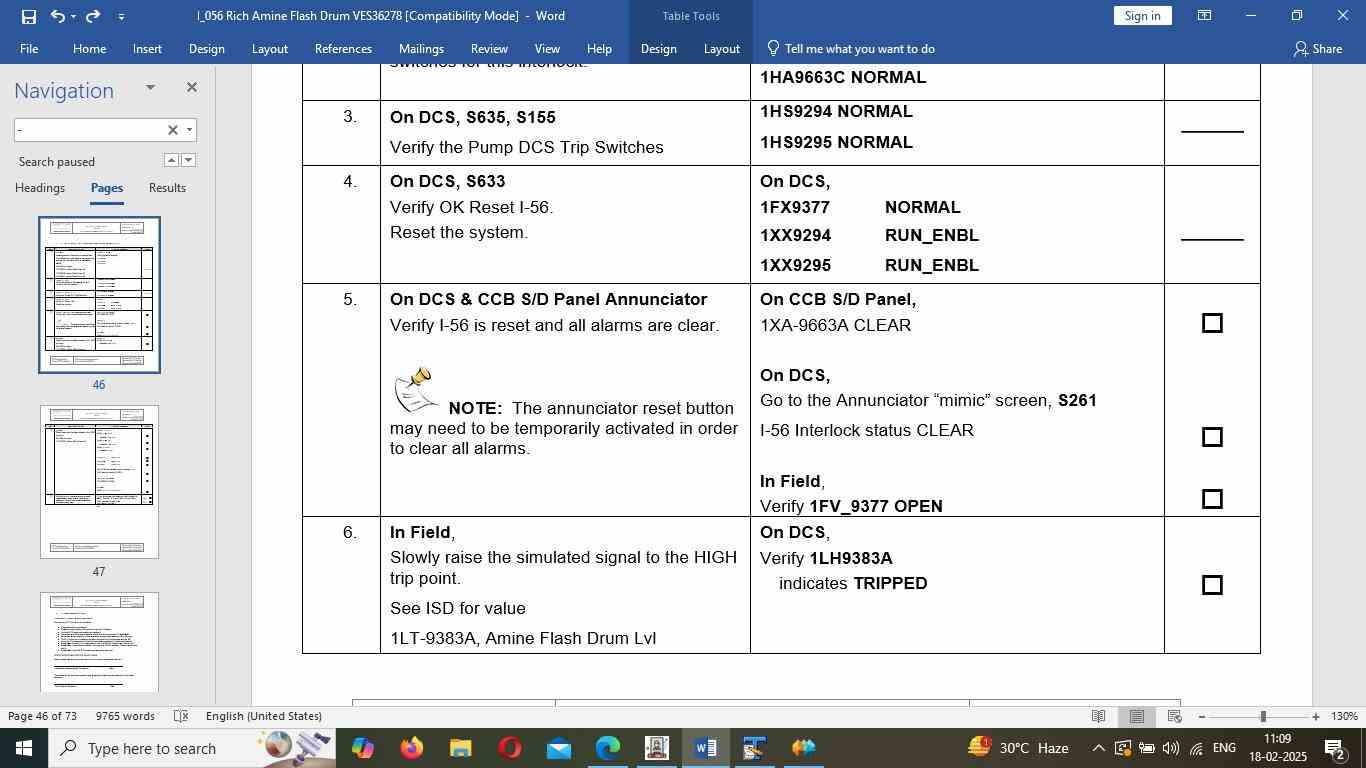This screenshot has width=1366, height=768.
Task: Undo the last action
Action: click(57, 16)
